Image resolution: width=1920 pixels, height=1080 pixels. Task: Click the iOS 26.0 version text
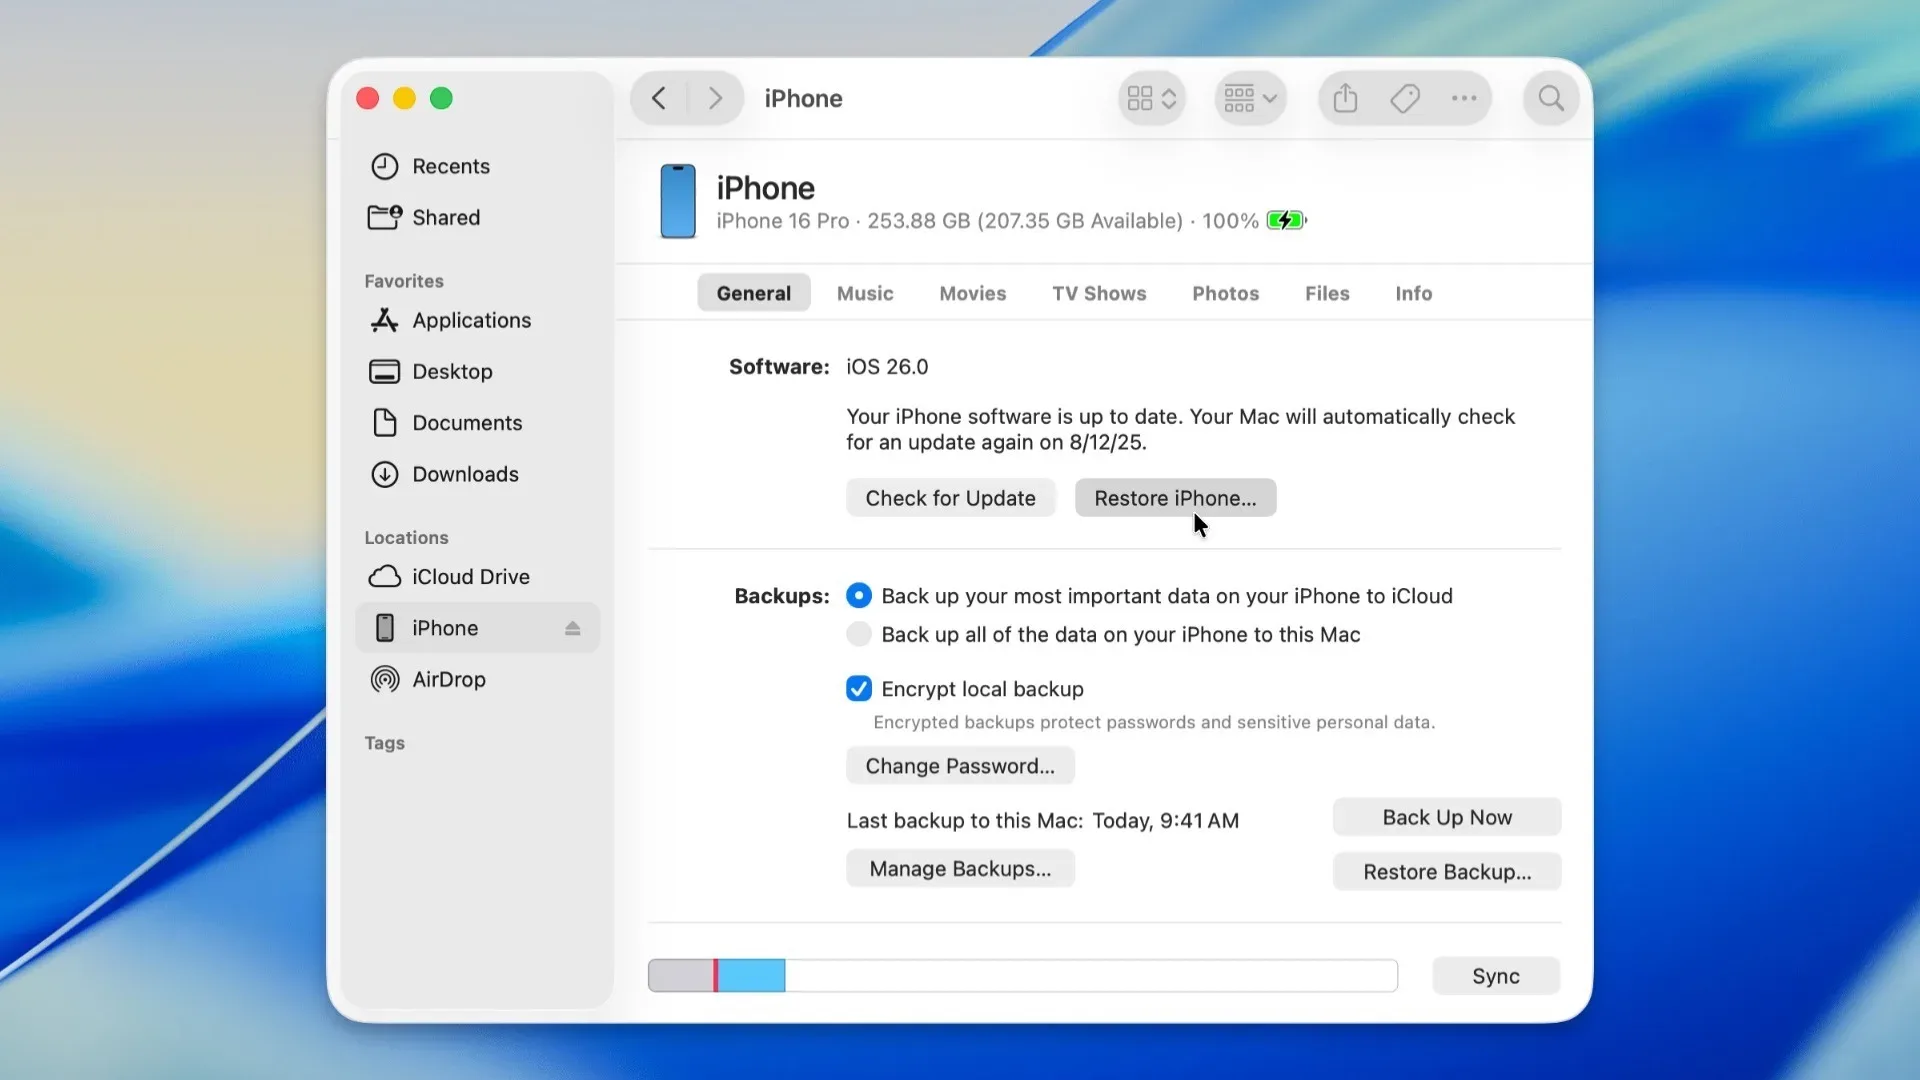pos(887,367)
